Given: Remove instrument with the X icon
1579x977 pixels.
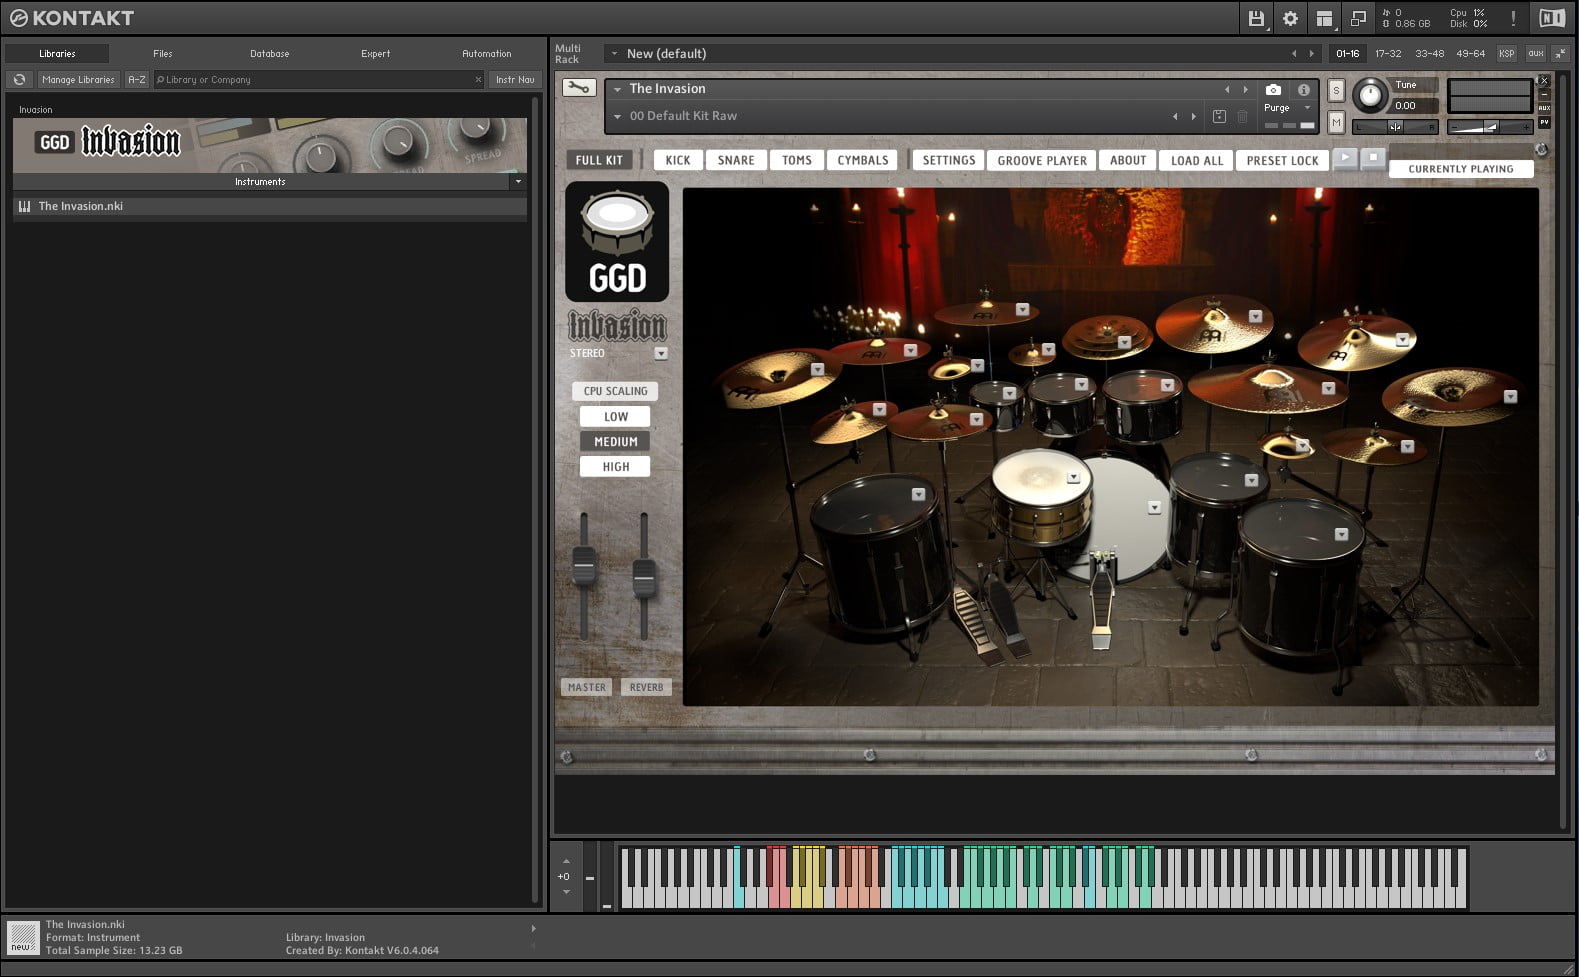Looking at the screenshot, I should (1544, 80).
